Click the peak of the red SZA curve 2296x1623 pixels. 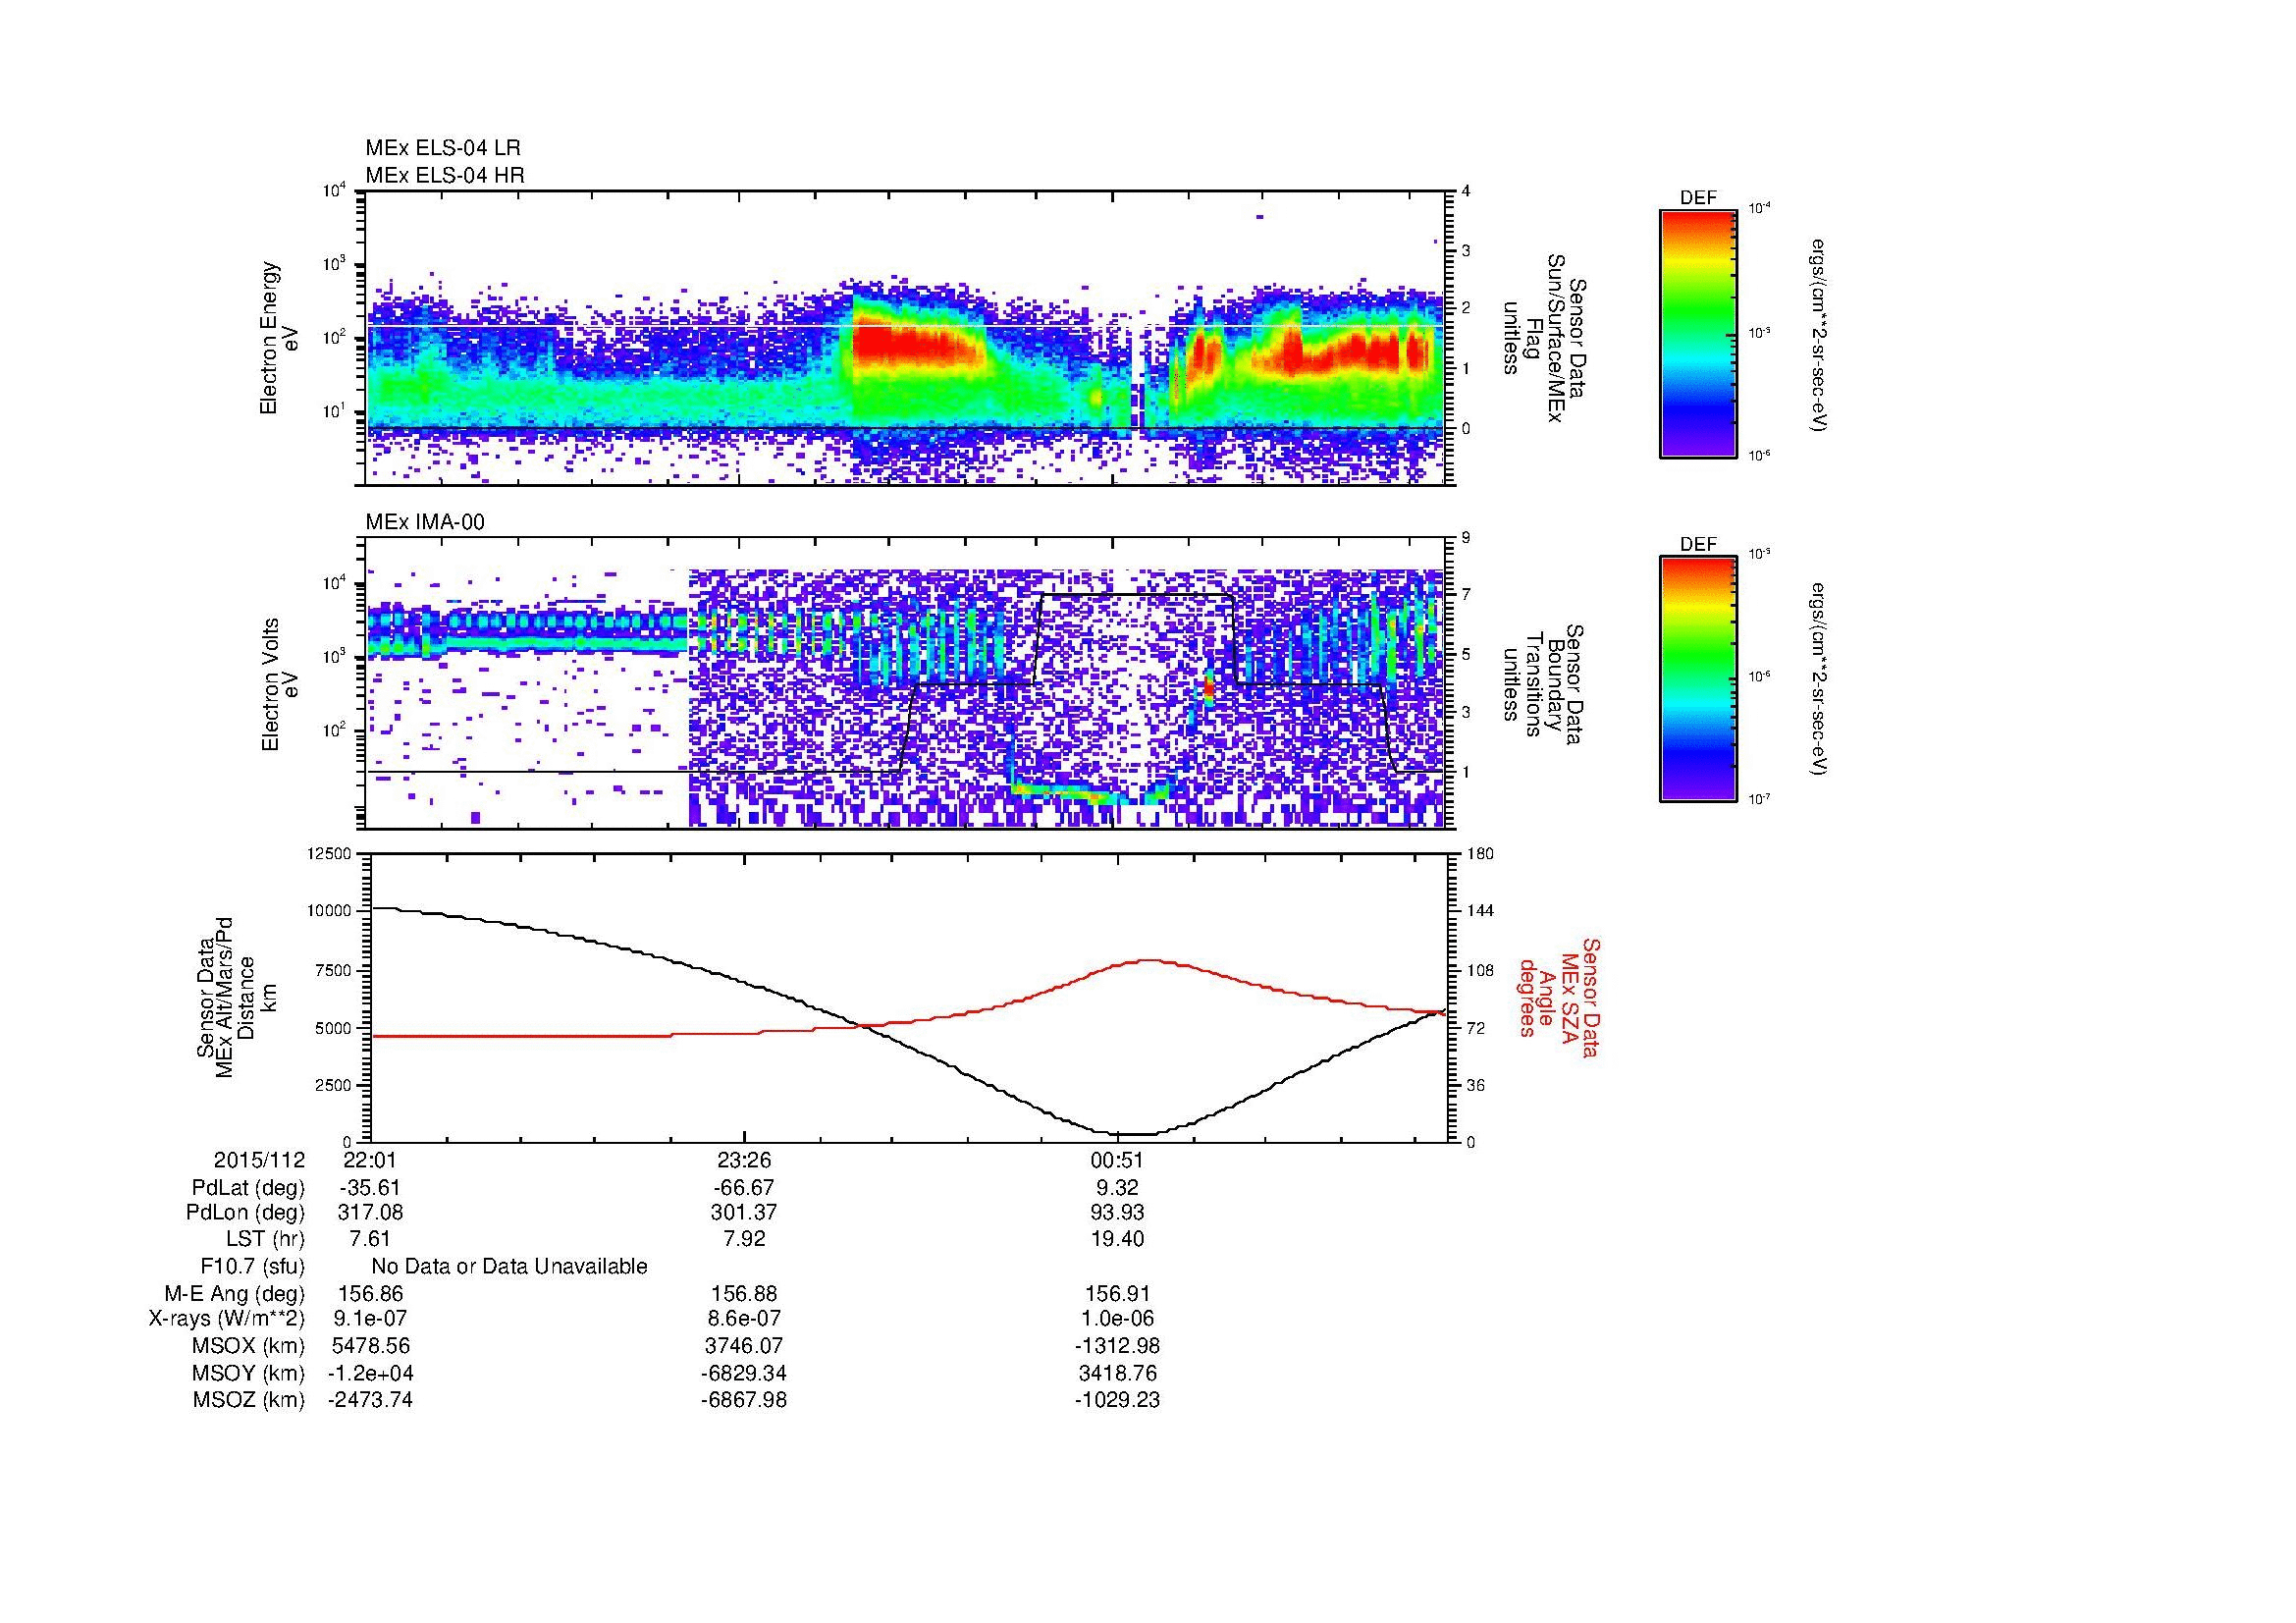[1148, 960]
